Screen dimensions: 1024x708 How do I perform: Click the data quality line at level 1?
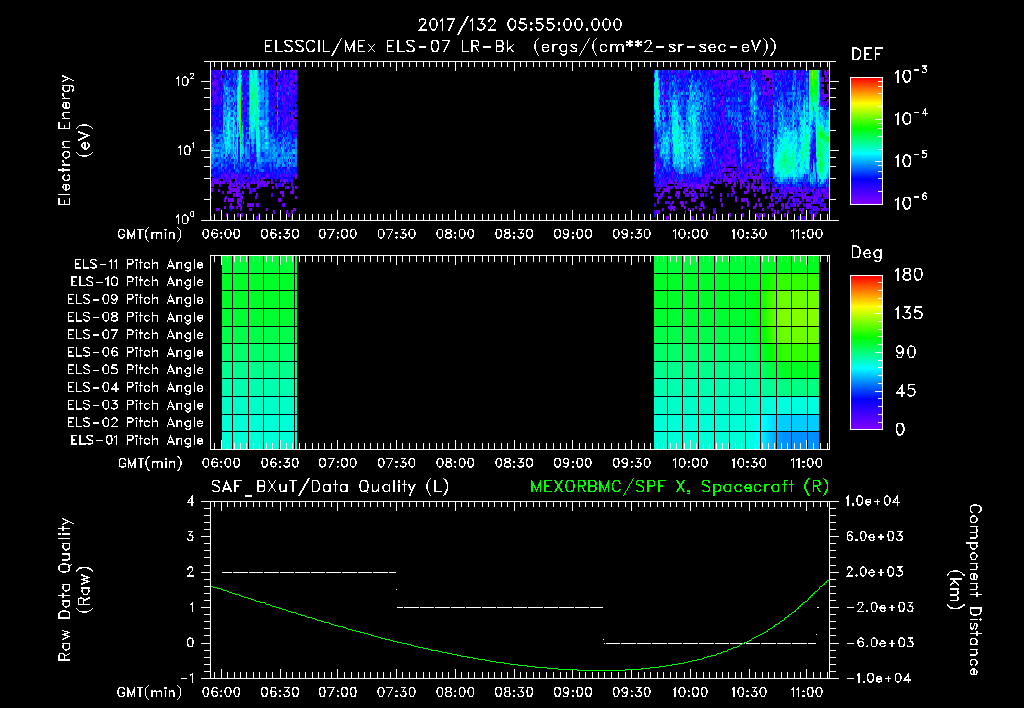(x=500, y=607)
